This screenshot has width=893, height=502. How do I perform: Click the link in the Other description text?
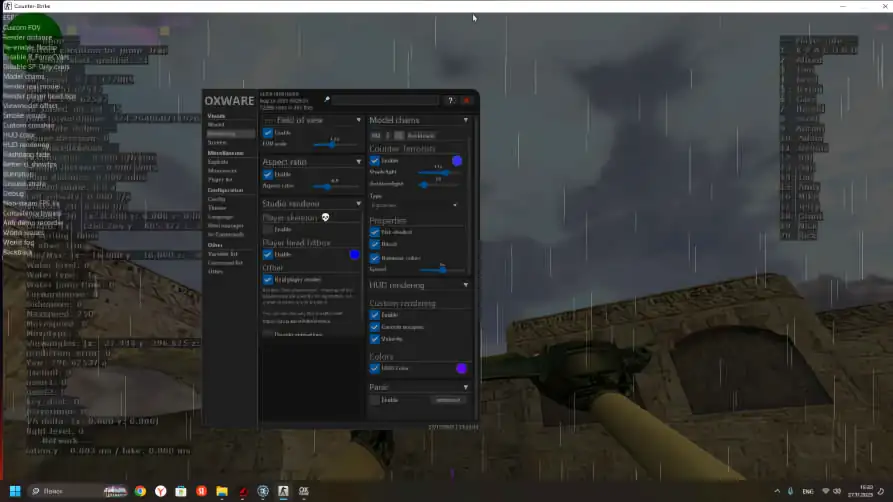click(296, 321)
